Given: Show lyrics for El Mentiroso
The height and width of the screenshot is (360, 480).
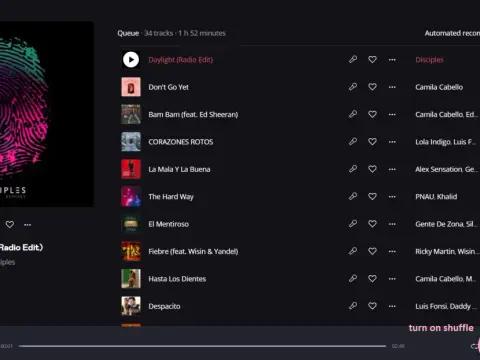Looking at the screenshot, I should click(x=353, y=224).
